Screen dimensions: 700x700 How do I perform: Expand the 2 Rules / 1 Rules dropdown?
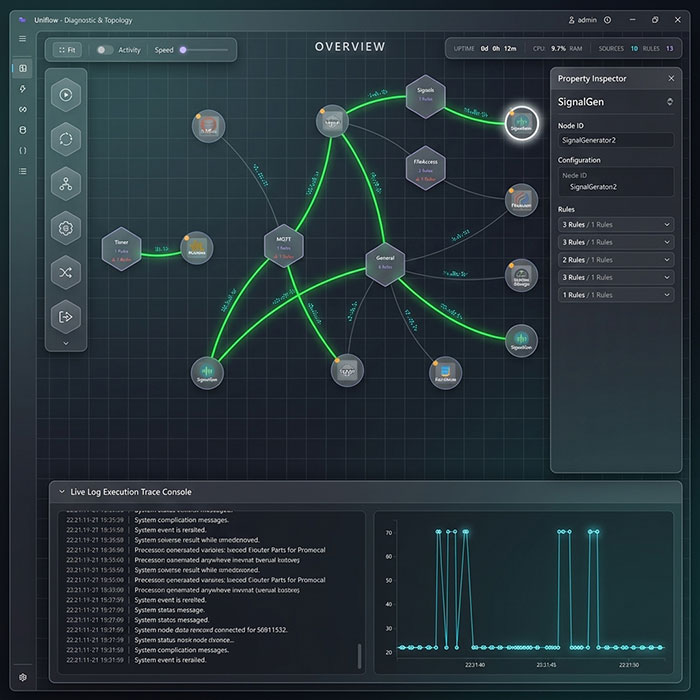(x=616, y=260)
